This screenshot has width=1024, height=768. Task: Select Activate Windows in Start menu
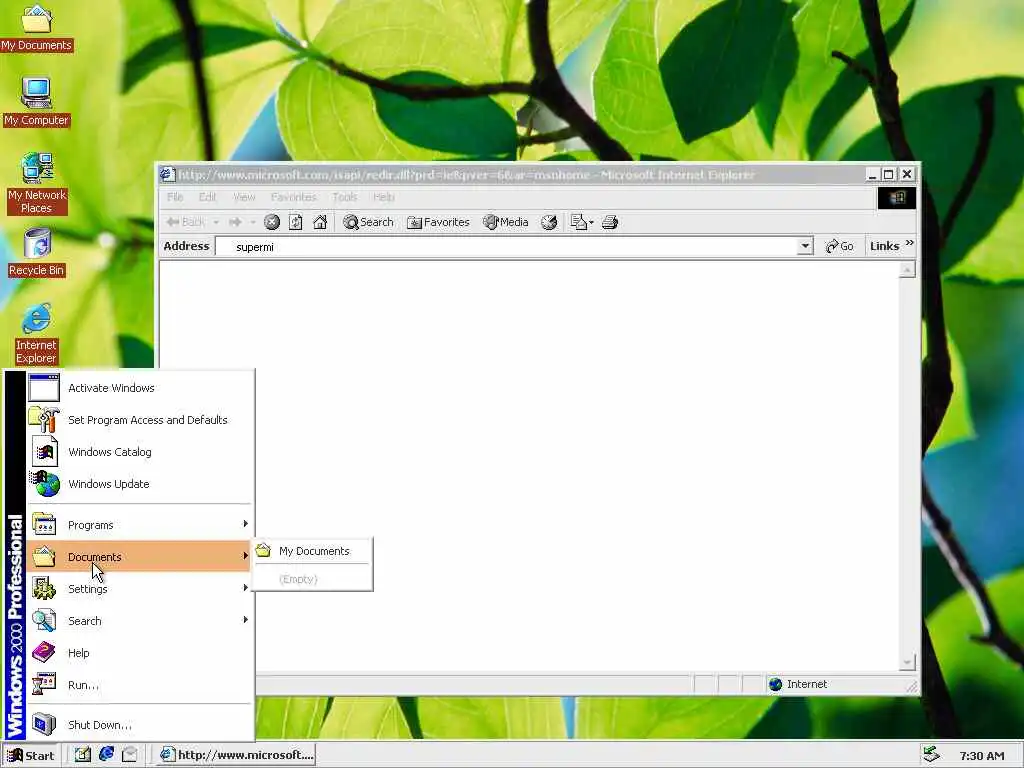coord(138,388)
